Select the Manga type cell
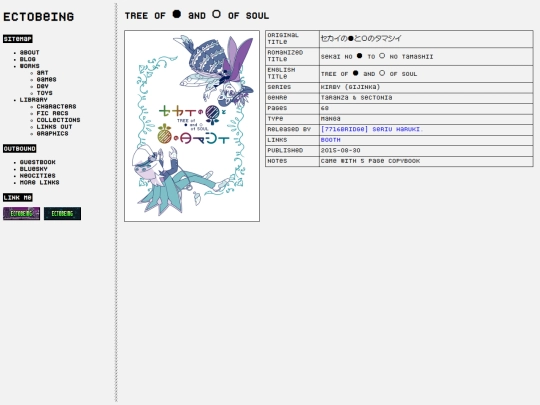Image resolution: width=540 pixels, height=405 pixels. point(426,119)
